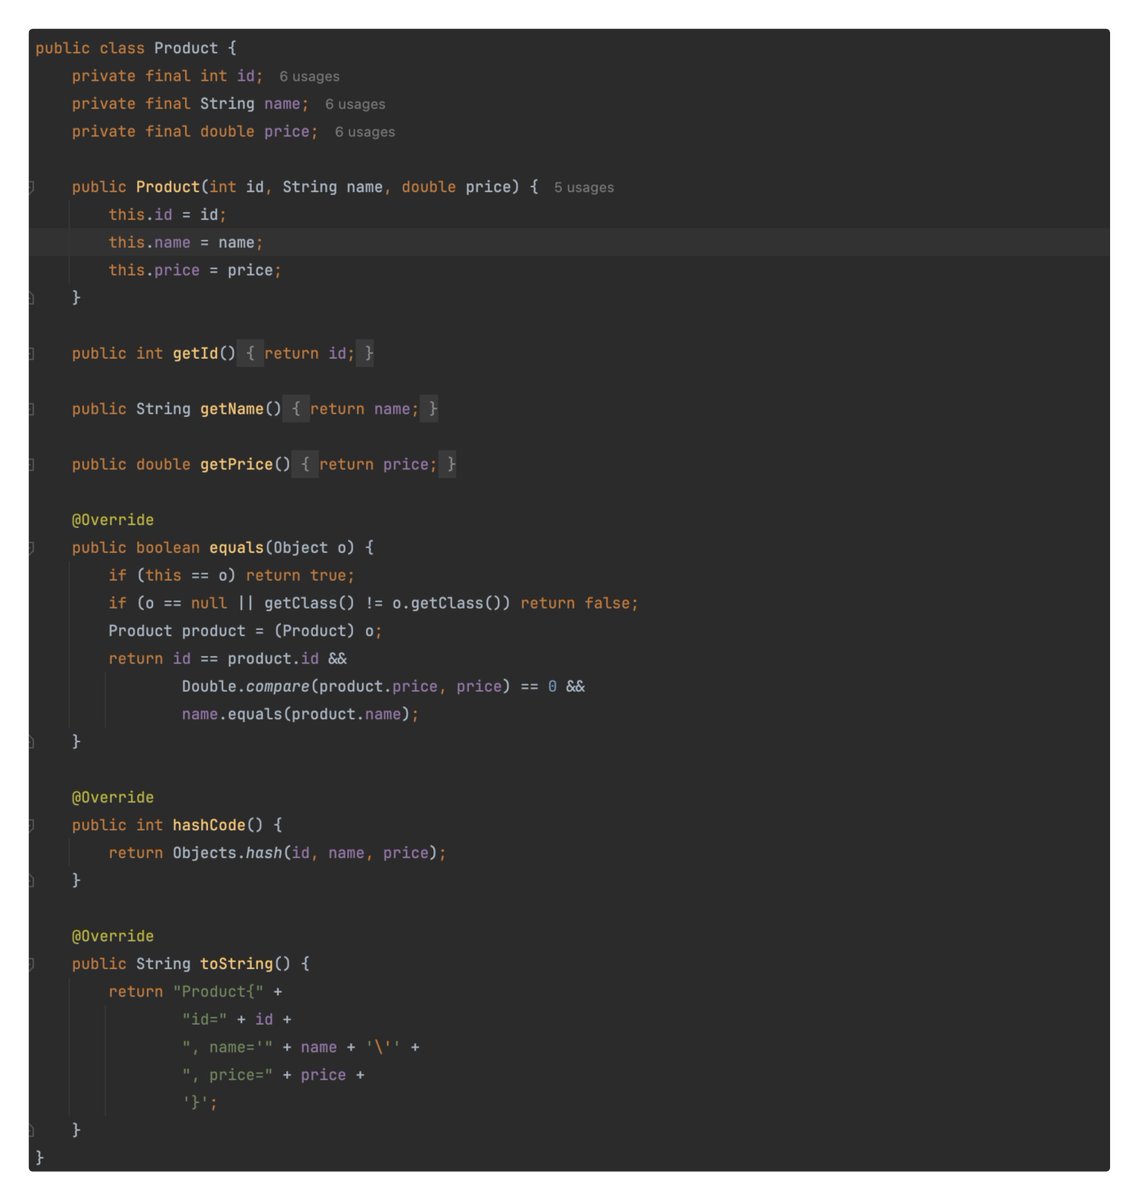Click the @Override annotation above equals
This screenshot has width=1139, height=1200.
click(113, 520)
